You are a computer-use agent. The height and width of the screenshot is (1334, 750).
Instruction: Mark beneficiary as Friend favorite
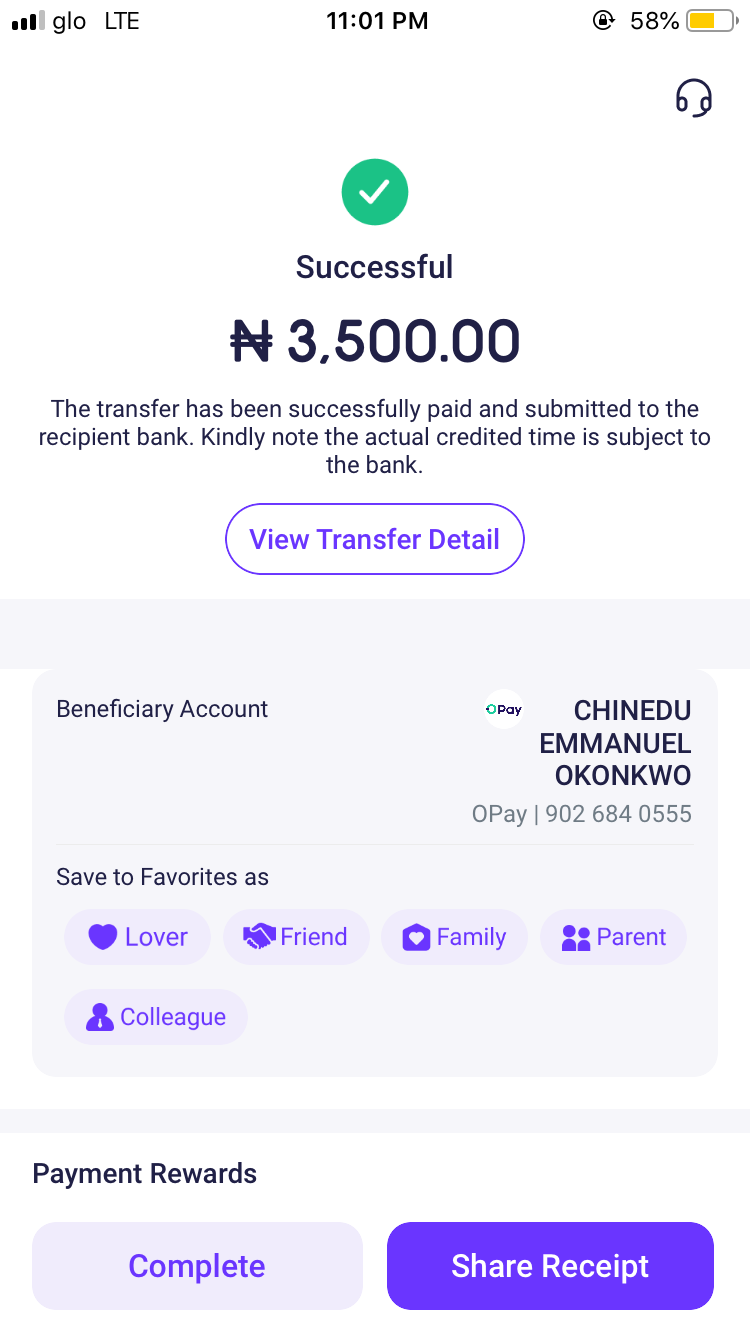296,937
